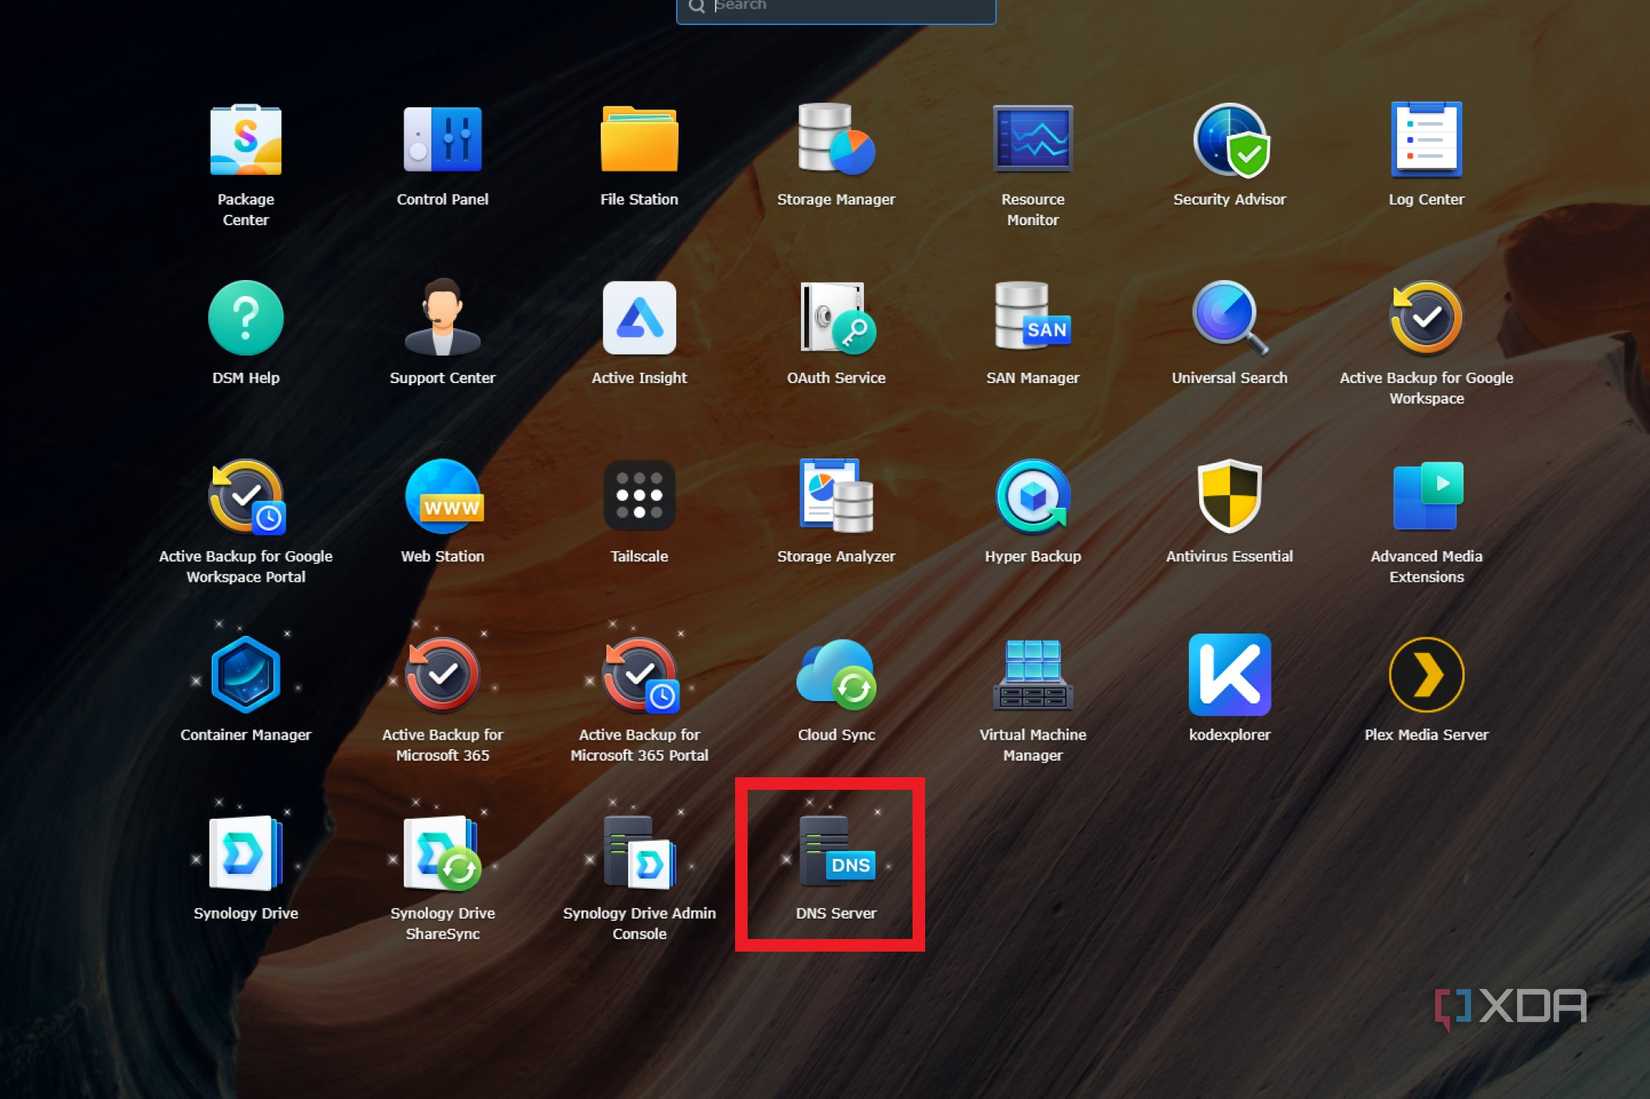Launch Support Center

click(442, 319)
